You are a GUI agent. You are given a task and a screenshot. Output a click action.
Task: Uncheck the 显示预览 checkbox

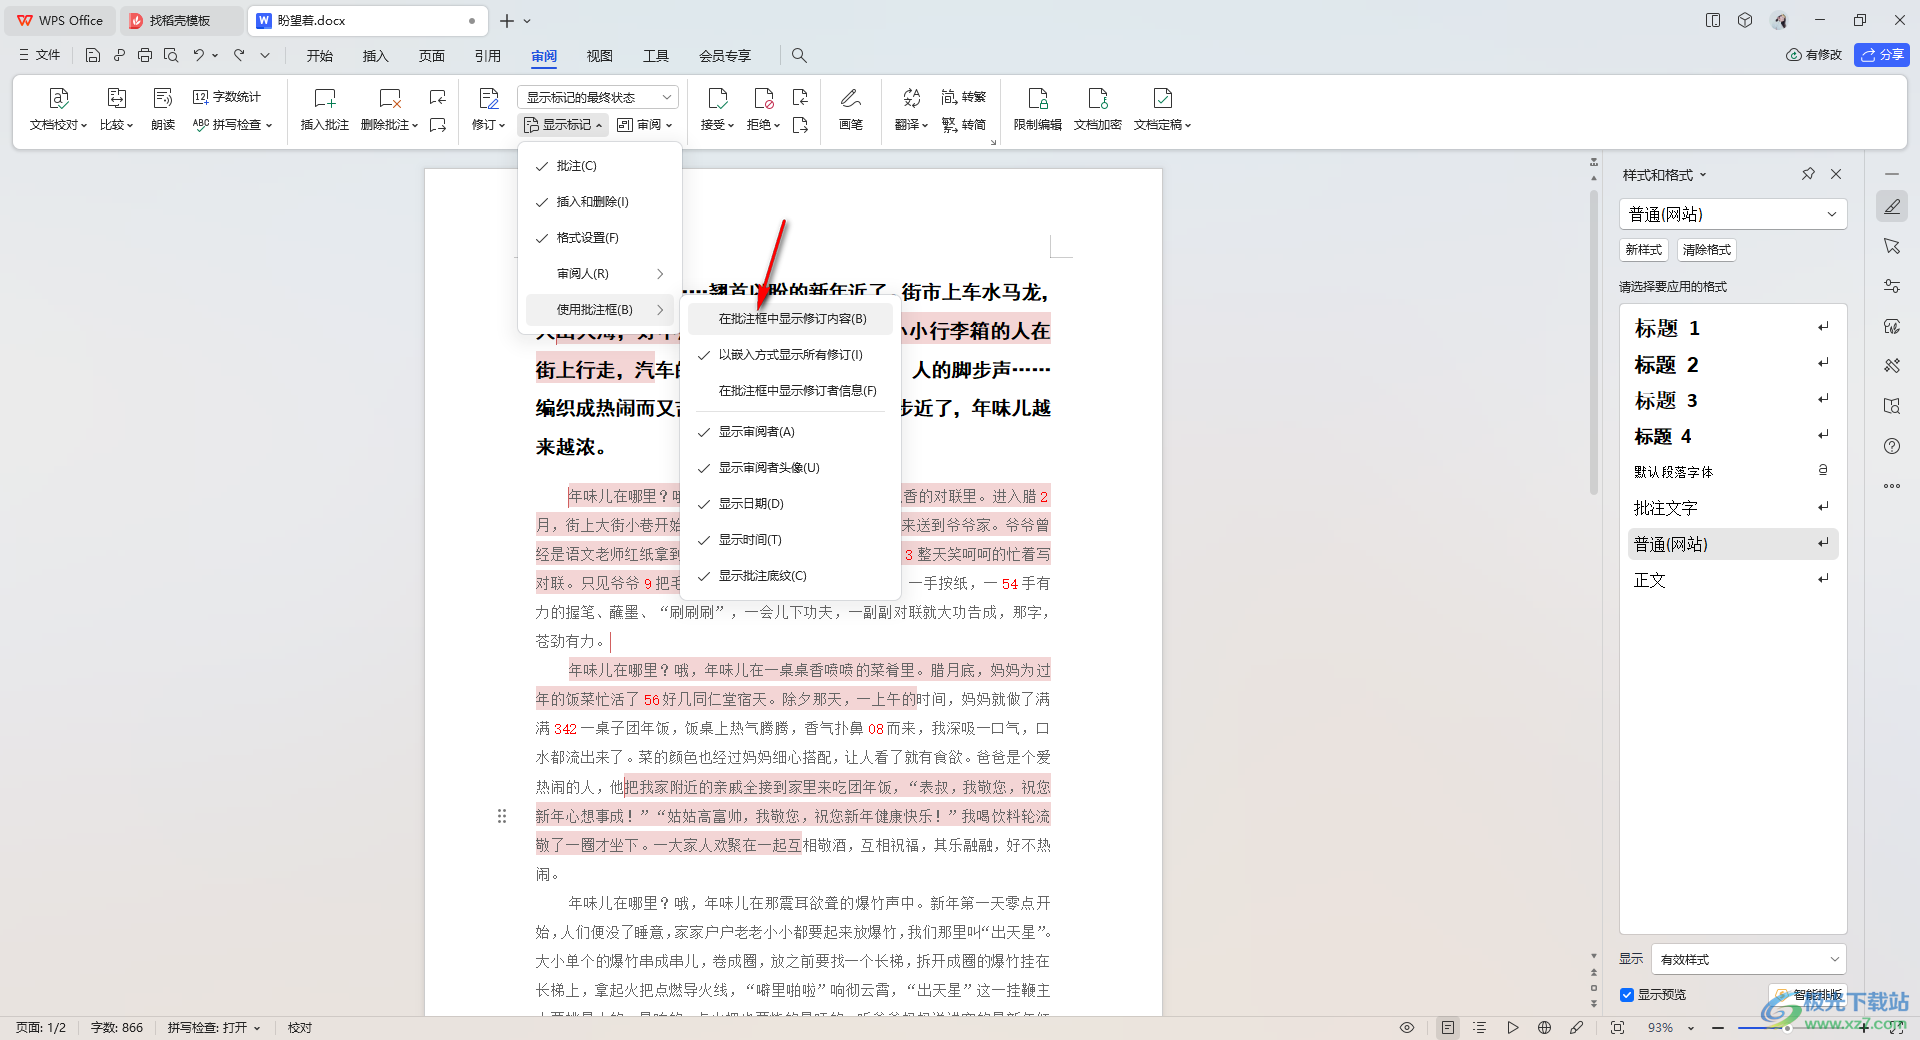click(x=1627, y=995)
